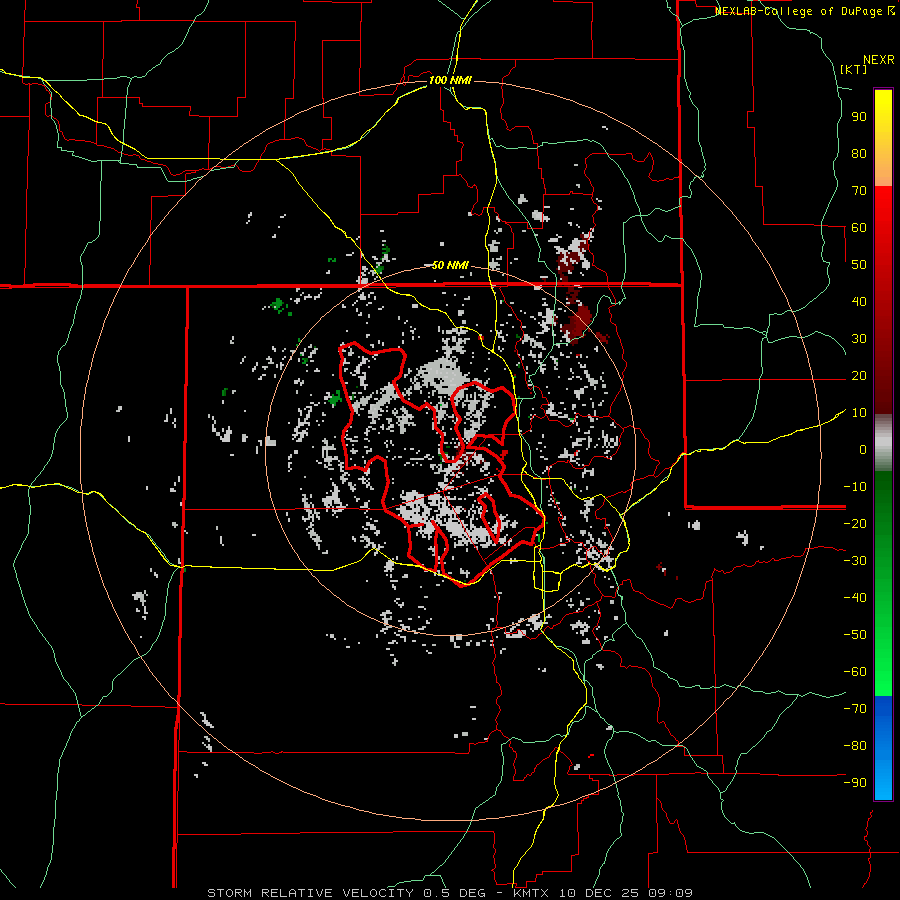Click the -20 value on the velocity scale
The image size is (900, 900).
pos(853,523)
